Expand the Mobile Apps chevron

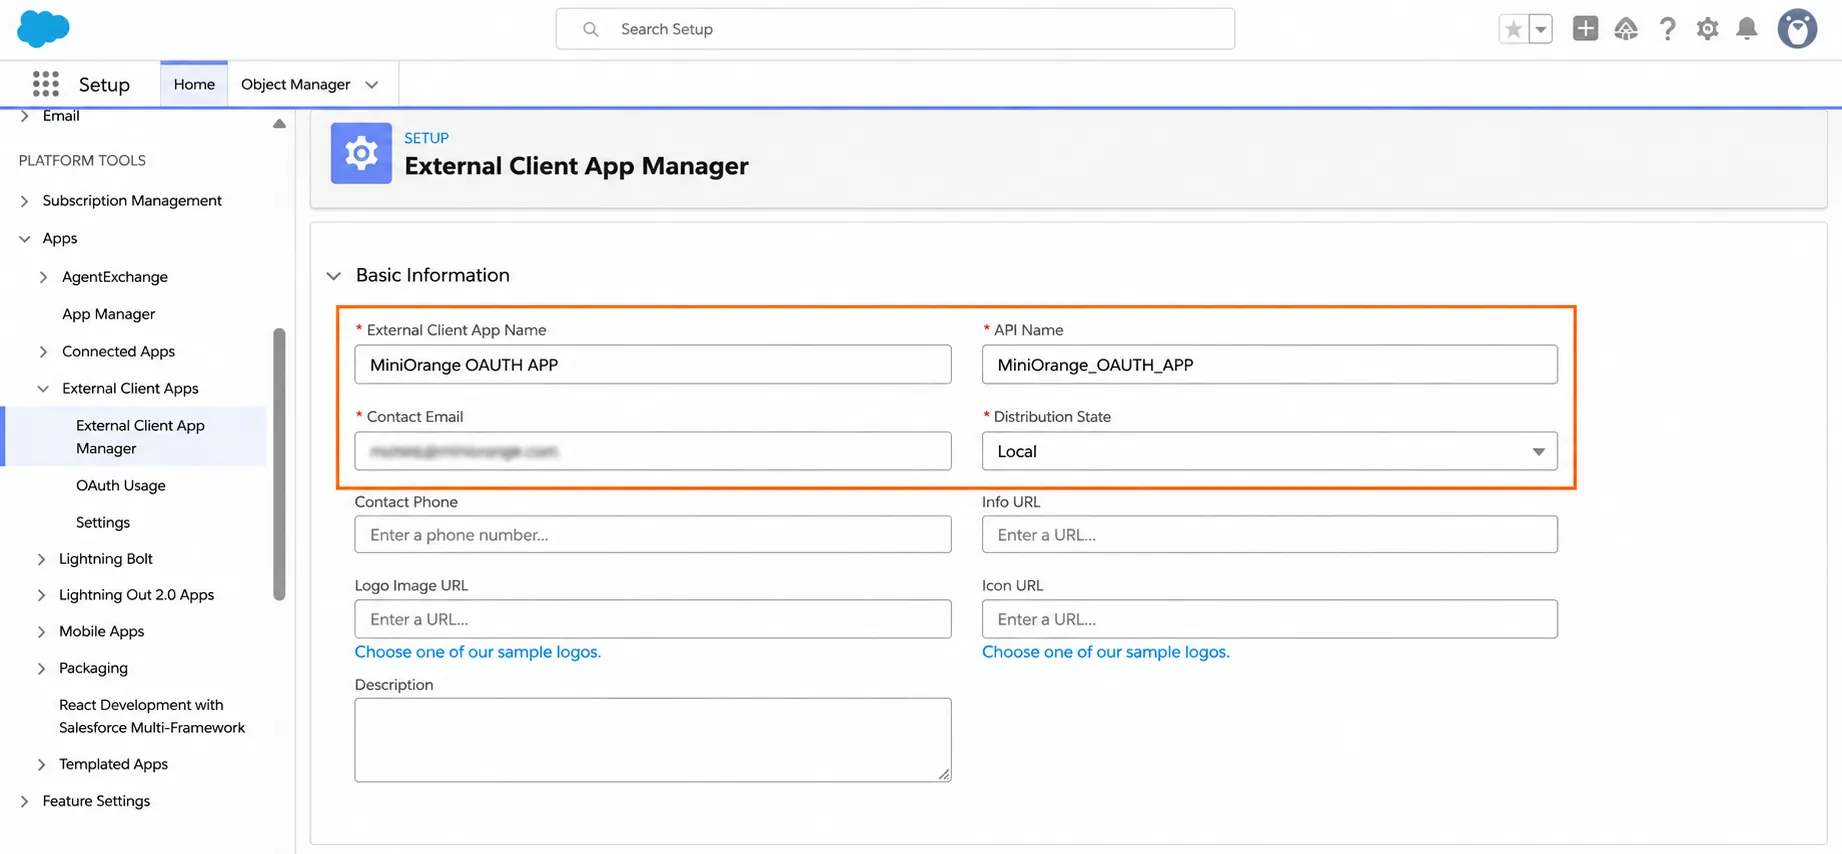41,632
